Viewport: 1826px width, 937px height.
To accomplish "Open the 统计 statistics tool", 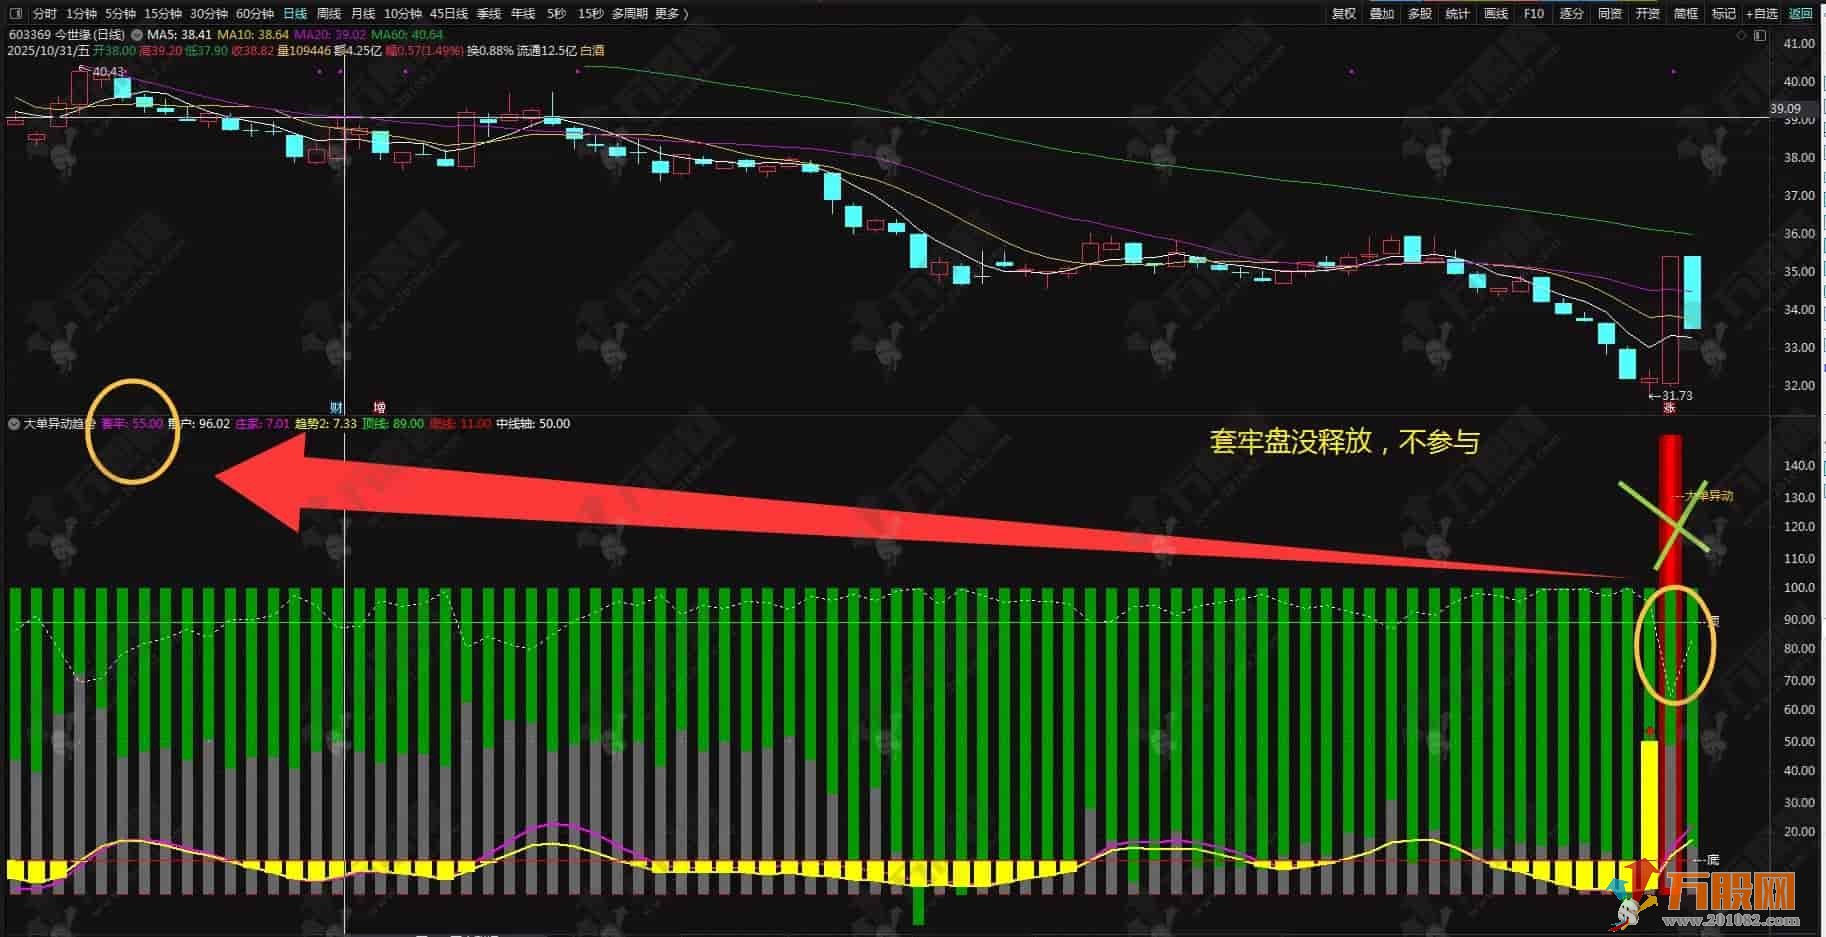I will pyautogui.click(x=1457, y=13).
